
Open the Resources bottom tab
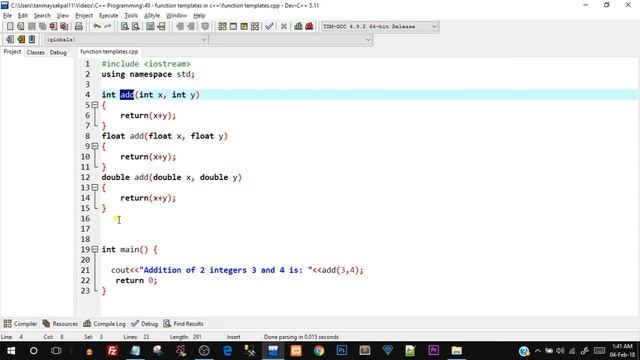[x=60, y=324]
